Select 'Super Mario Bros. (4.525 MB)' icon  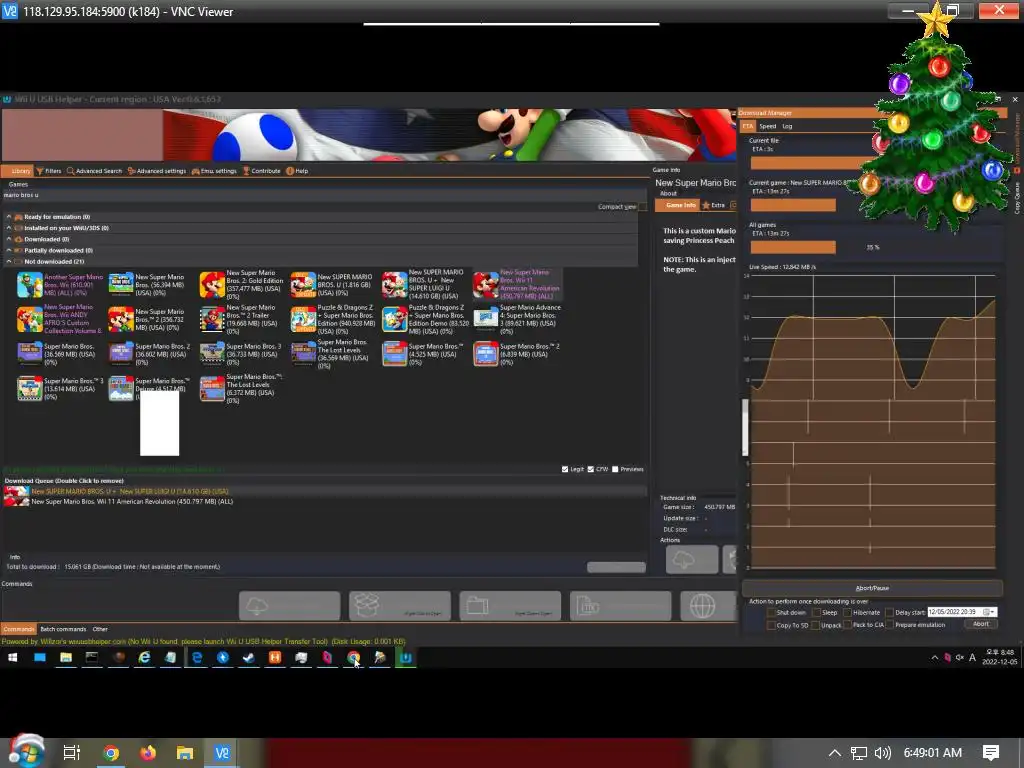pyautogui.click(x=394, y=354)
